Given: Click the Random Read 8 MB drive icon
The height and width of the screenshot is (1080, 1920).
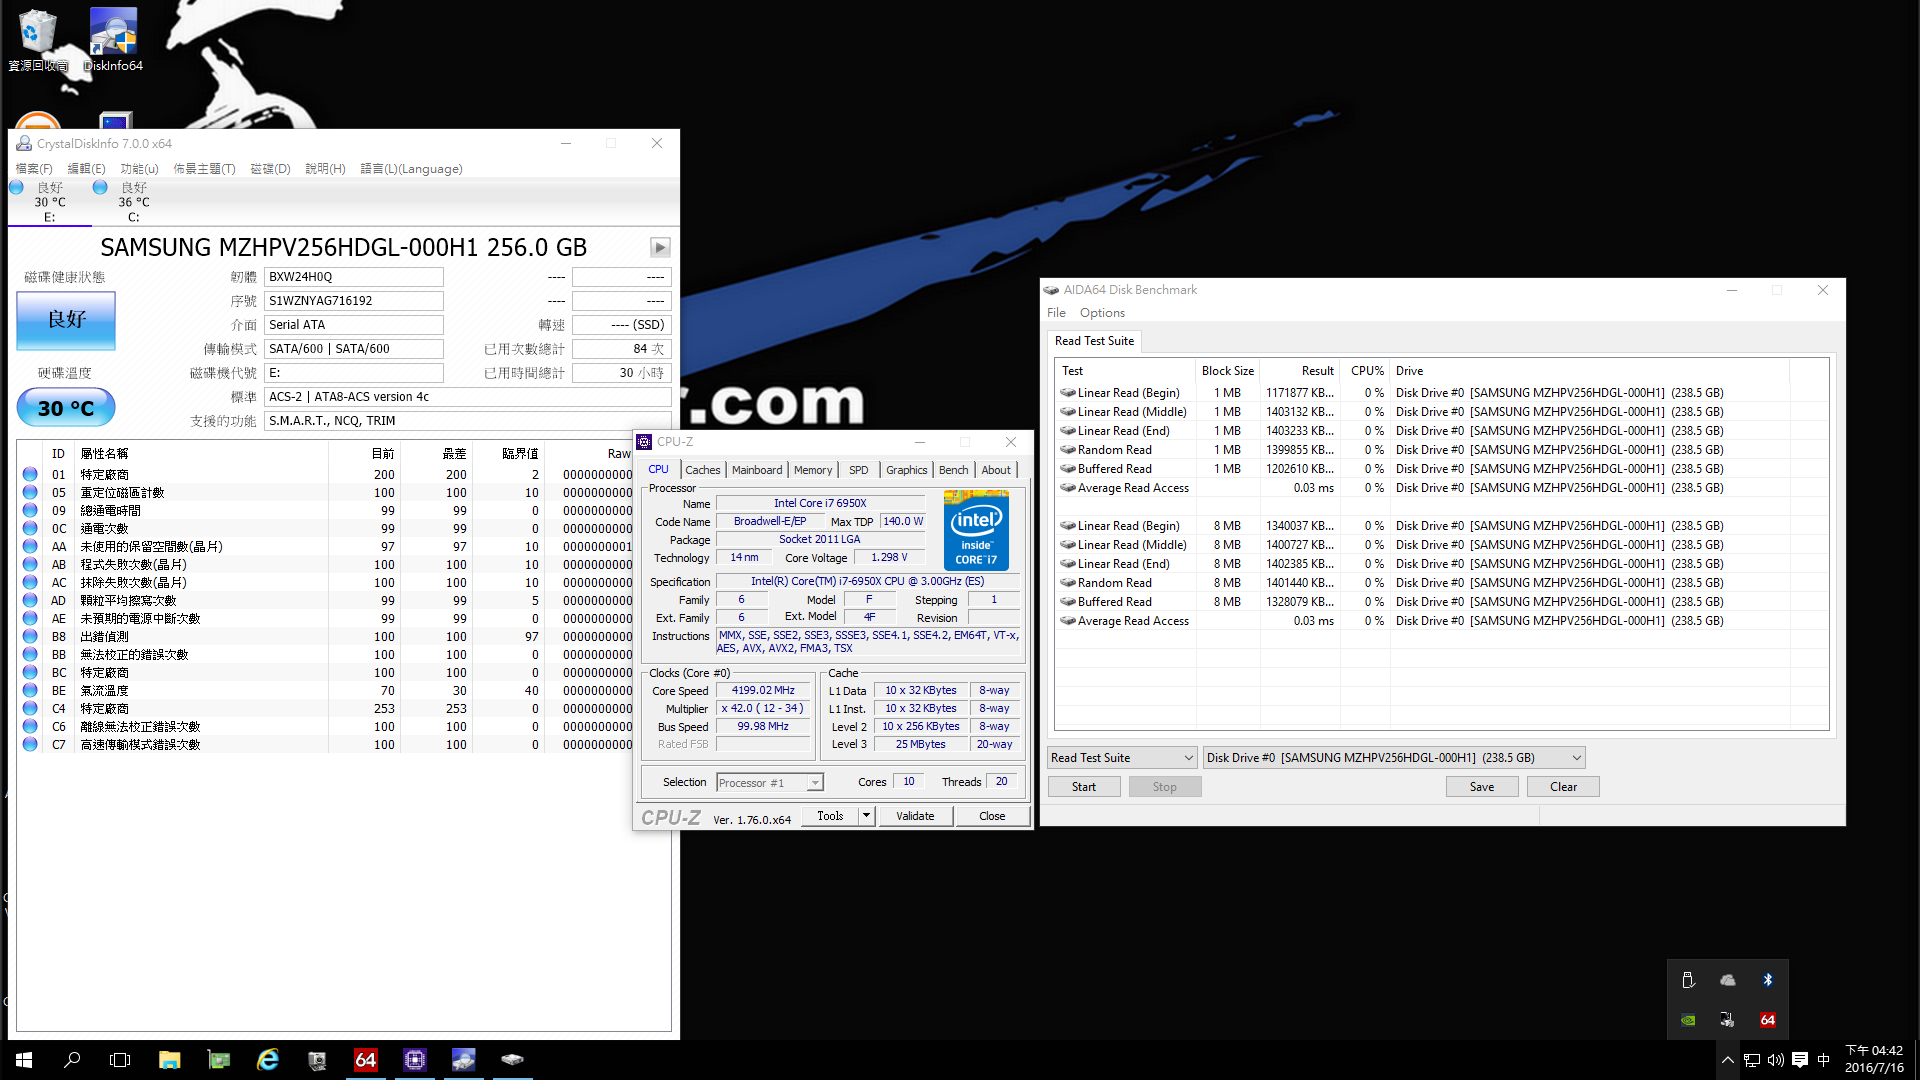Looking at the screenshot, I should click(x=1068, y=583).
